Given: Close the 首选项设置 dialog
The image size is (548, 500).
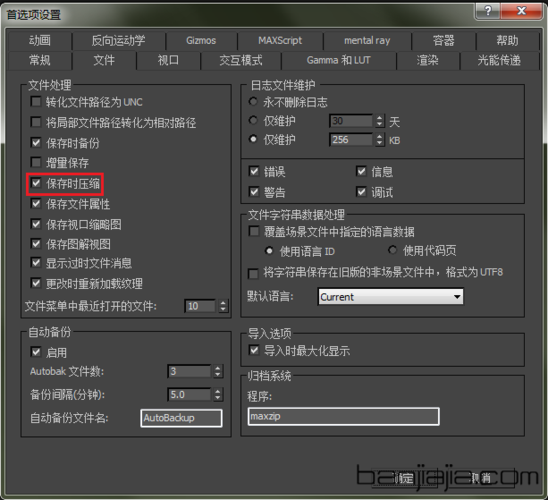Looking at the screenshot, I should [521, 11].
